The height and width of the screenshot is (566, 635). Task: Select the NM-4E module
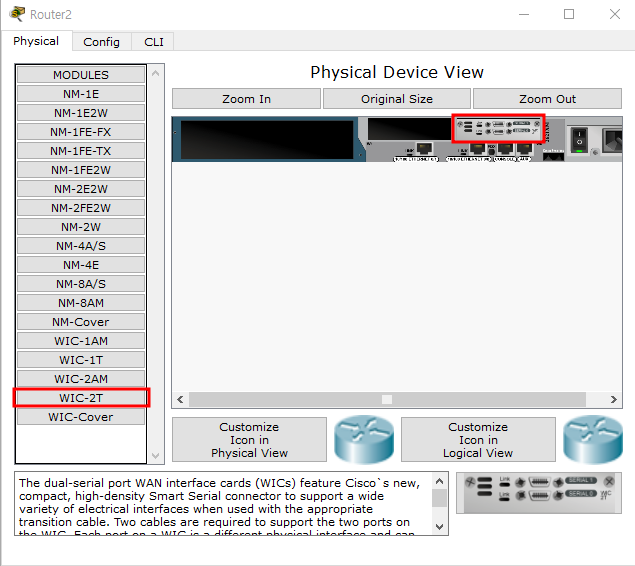[x=81, y=265]
